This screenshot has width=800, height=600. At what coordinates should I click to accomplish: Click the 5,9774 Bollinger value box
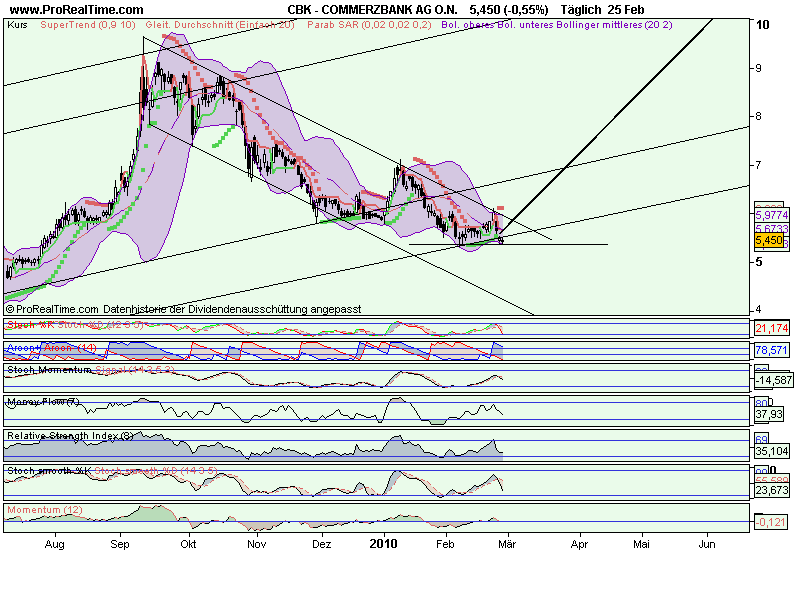[772, 215]
